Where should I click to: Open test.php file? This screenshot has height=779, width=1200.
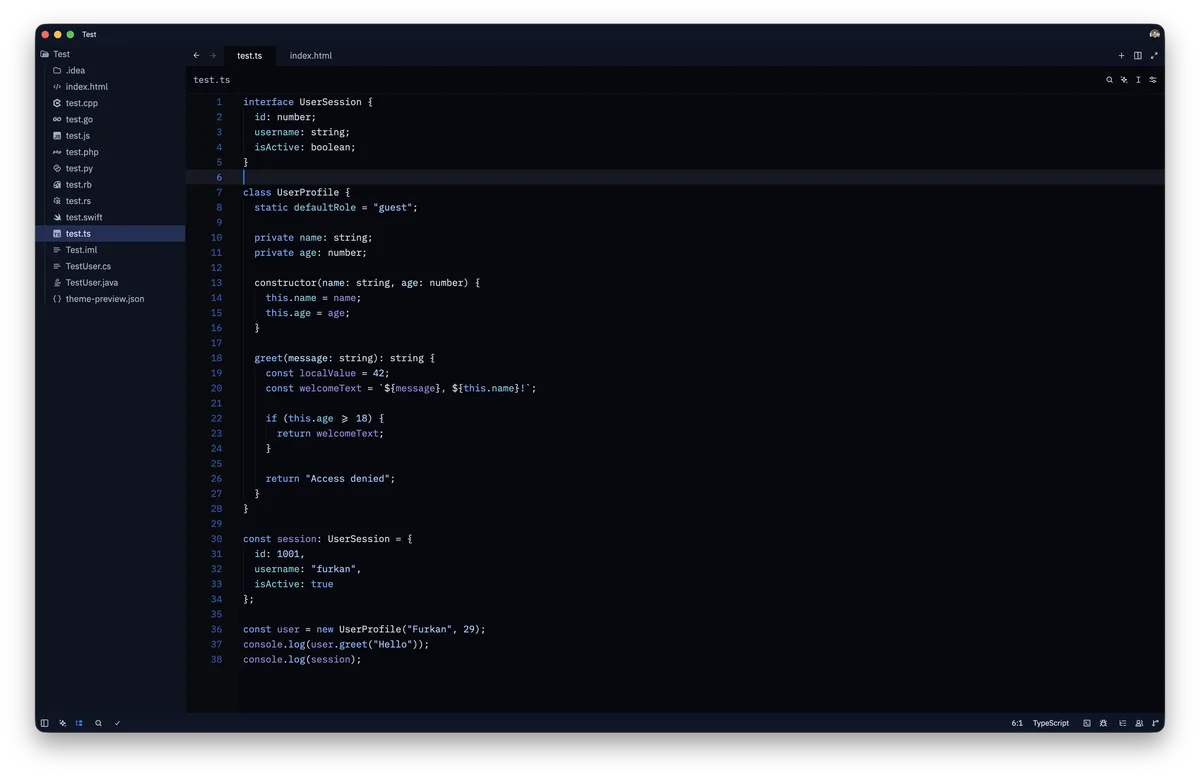coord(110,152)
